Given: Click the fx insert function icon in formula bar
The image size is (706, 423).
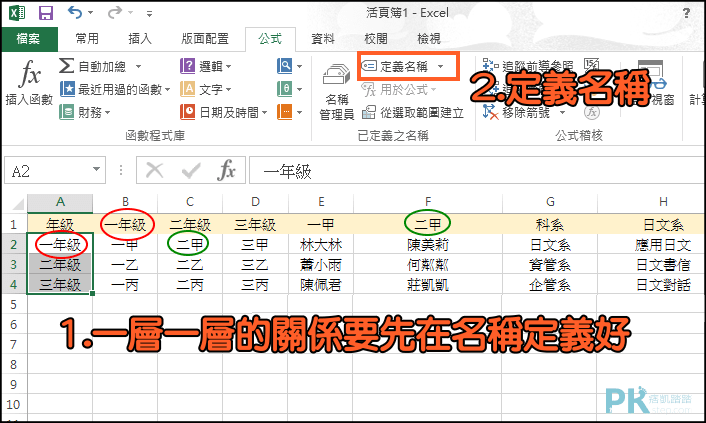Looking at the screenshot, I should coord(226,170).
